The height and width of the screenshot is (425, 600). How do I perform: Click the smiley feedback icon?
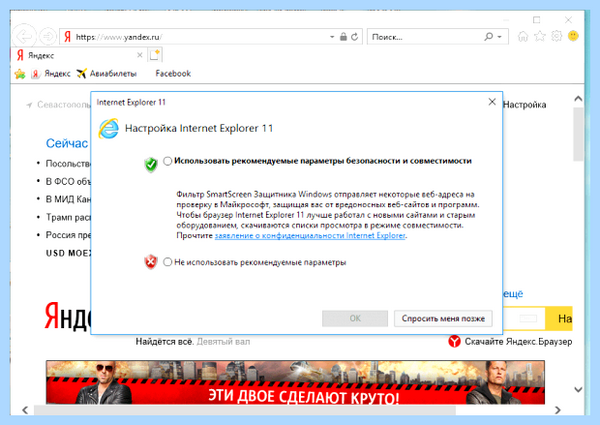pos(573,36)
